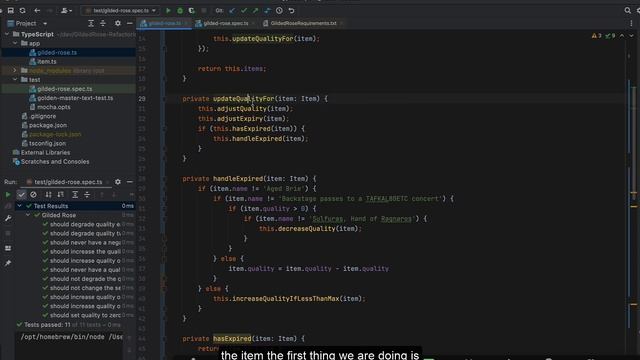Click the layout icon in Run sidebar

tap(8, 248)
